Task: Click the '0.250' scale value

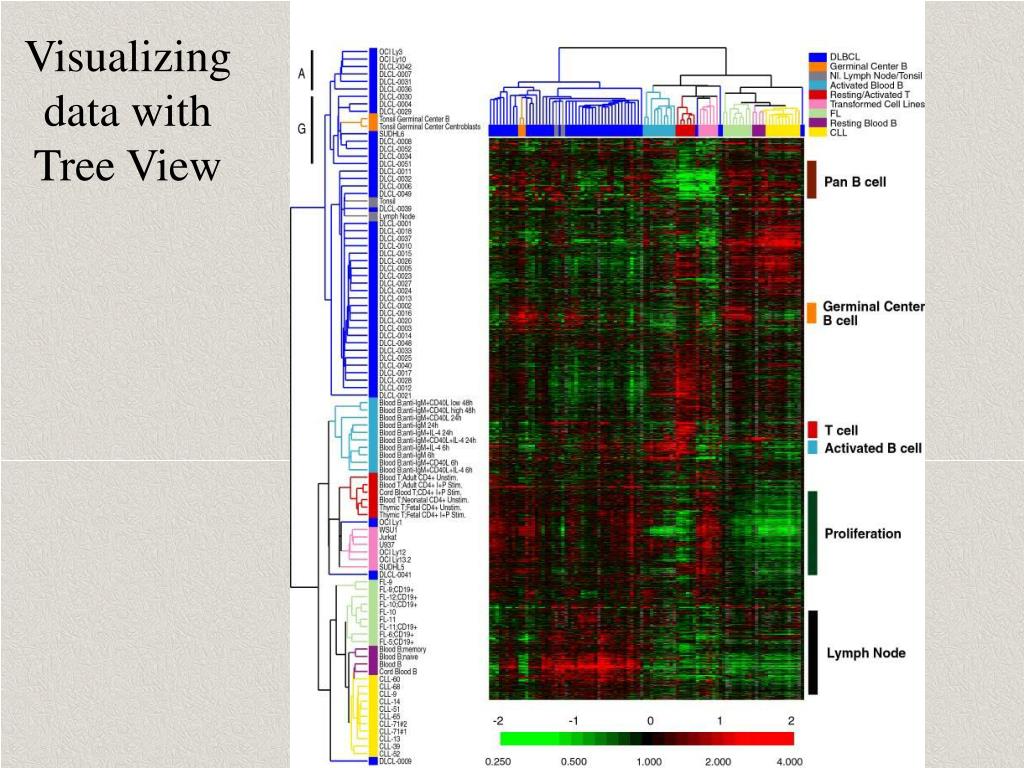Action: 499,761
